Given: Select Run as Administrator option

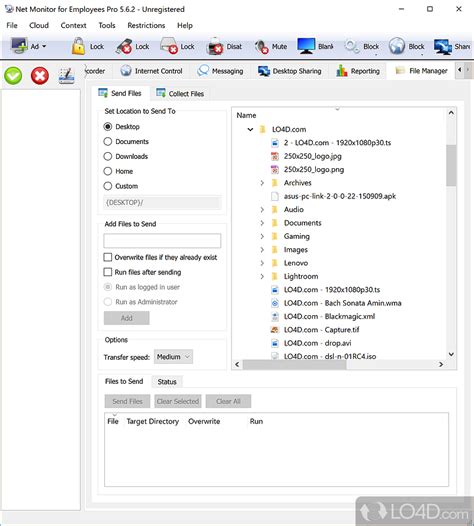Looking at the screenshot, I should click(x=108, y=302).
